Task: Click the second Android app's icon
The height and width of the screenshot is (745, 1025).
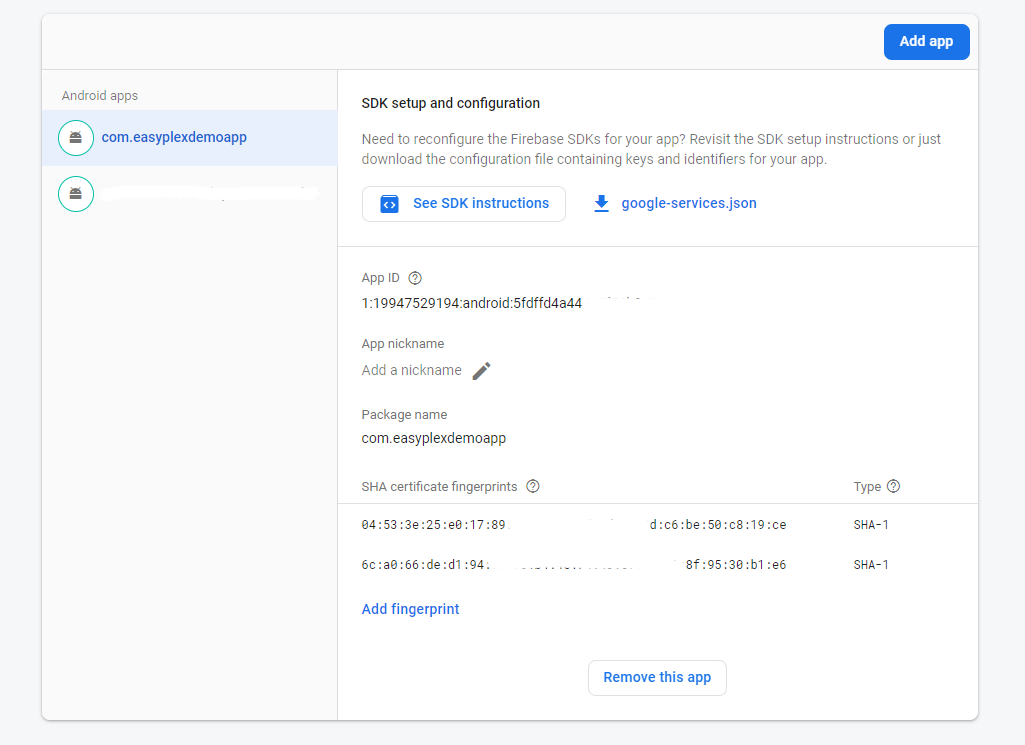Action: (x=76, y=193)
